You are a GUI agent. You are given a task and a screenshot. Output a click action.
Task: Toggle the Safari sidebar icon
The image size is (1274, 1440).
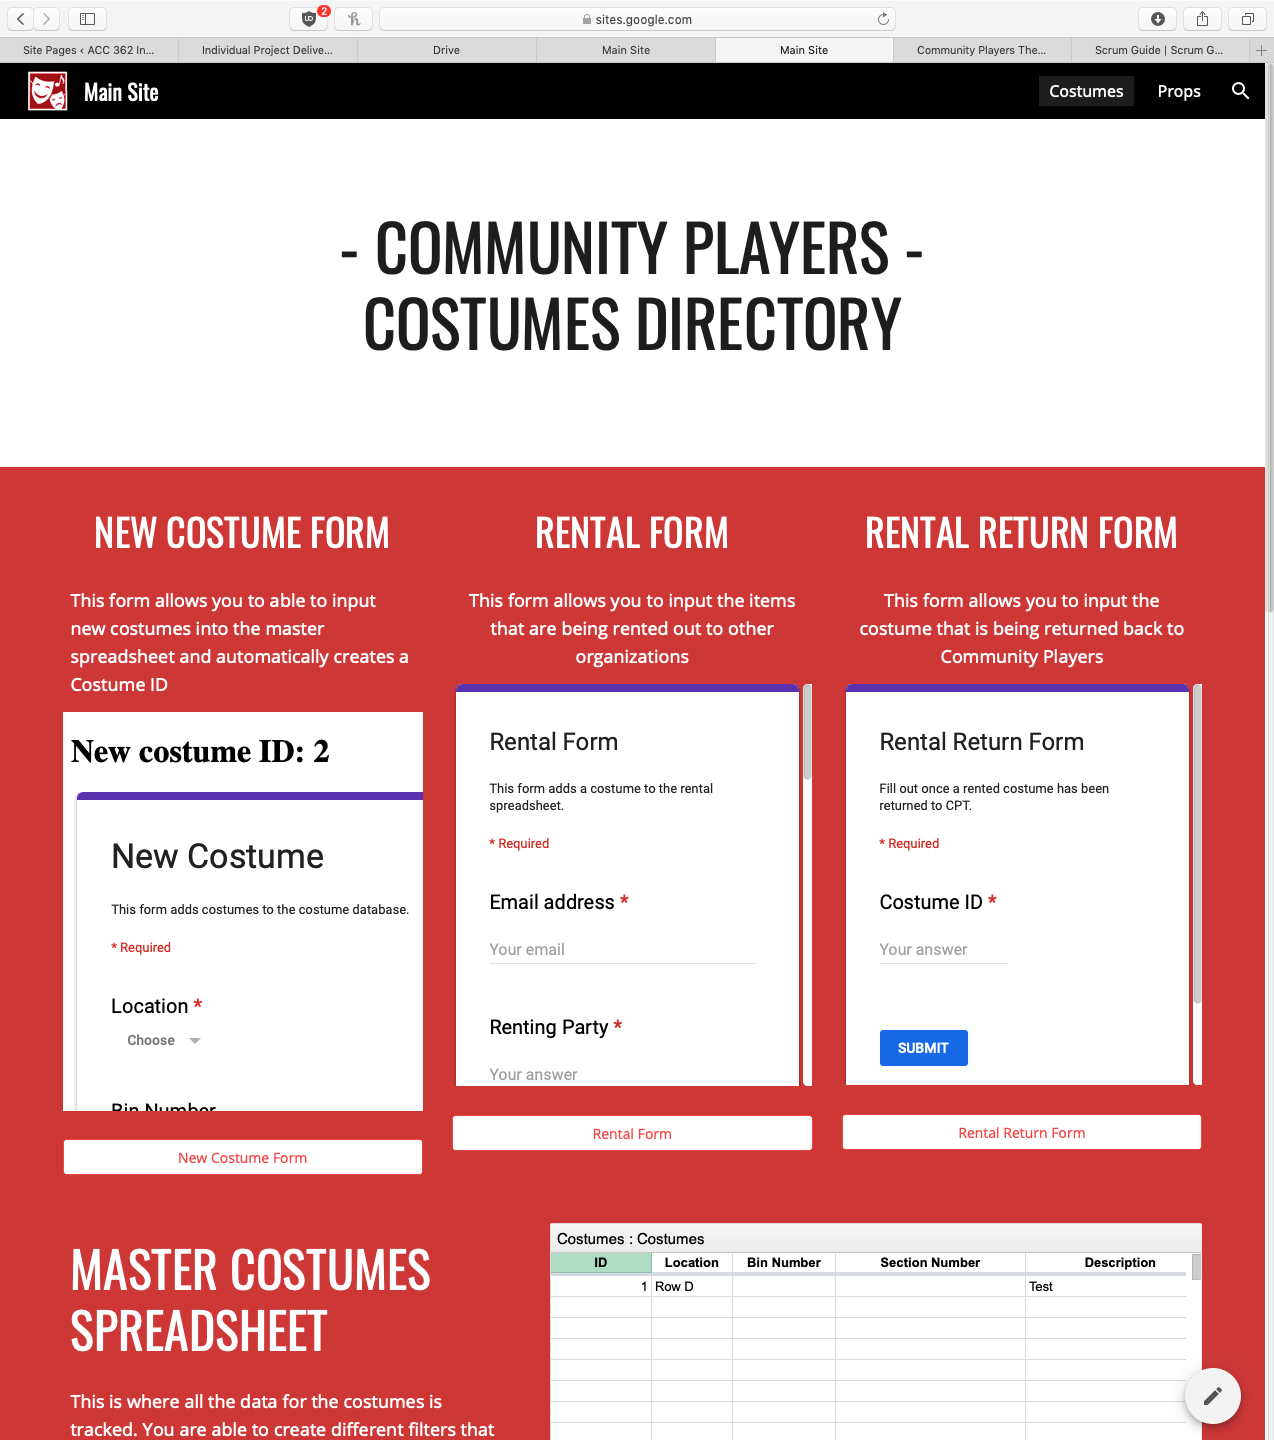point(87,19)
